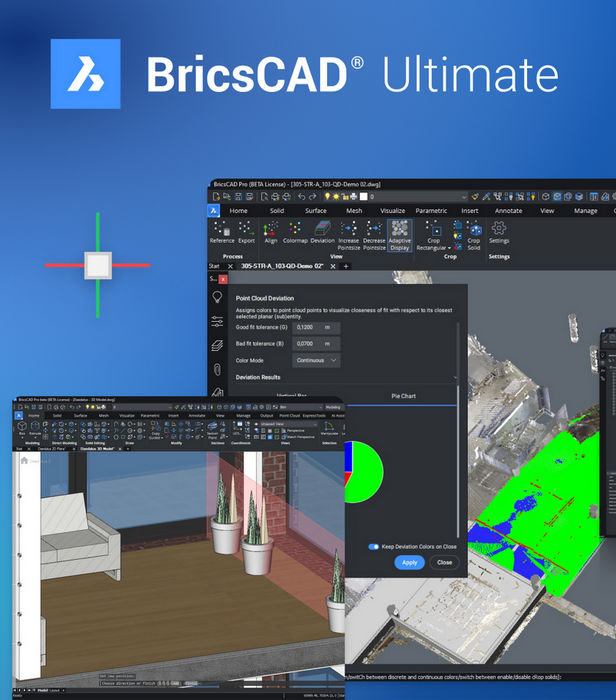
Task: Select Extrude tool in Daedalus window
Action: 35,428
